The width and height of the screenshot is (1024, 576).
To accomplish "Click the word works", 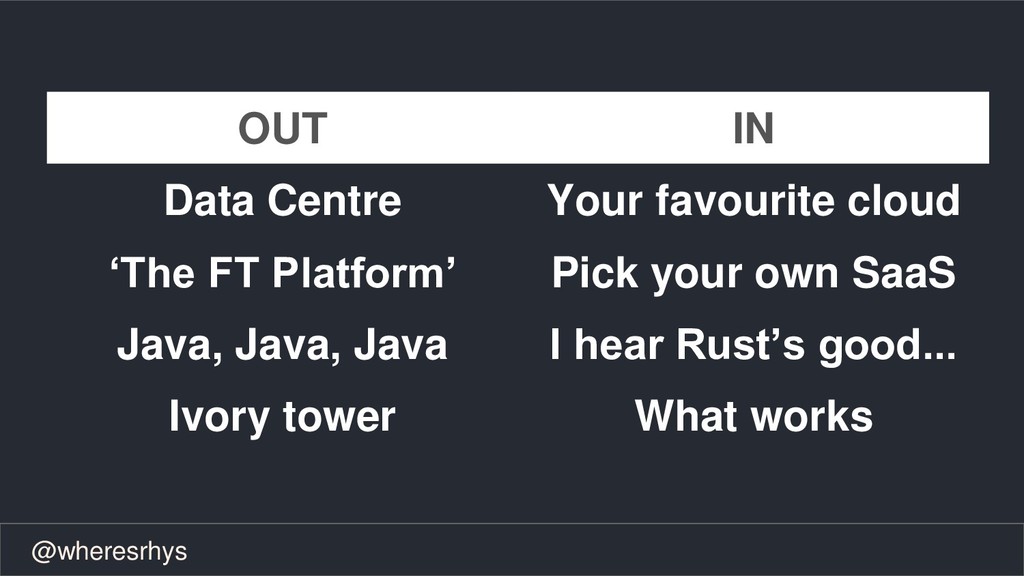I will (x=812, y=415).
